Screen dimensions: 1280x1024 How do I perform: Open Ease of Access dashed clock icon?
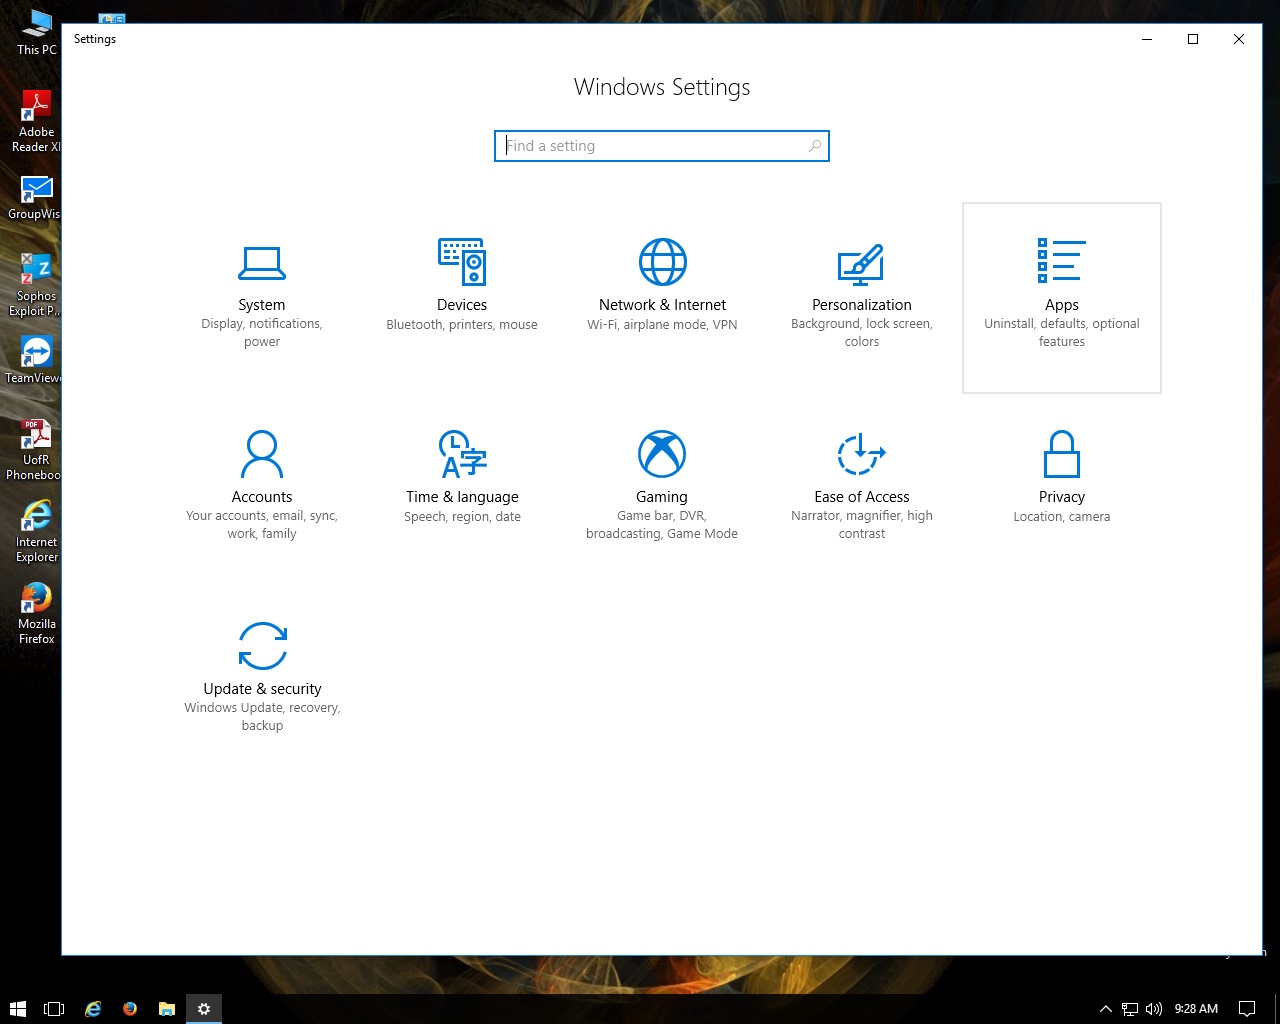(x=861, y=454)
